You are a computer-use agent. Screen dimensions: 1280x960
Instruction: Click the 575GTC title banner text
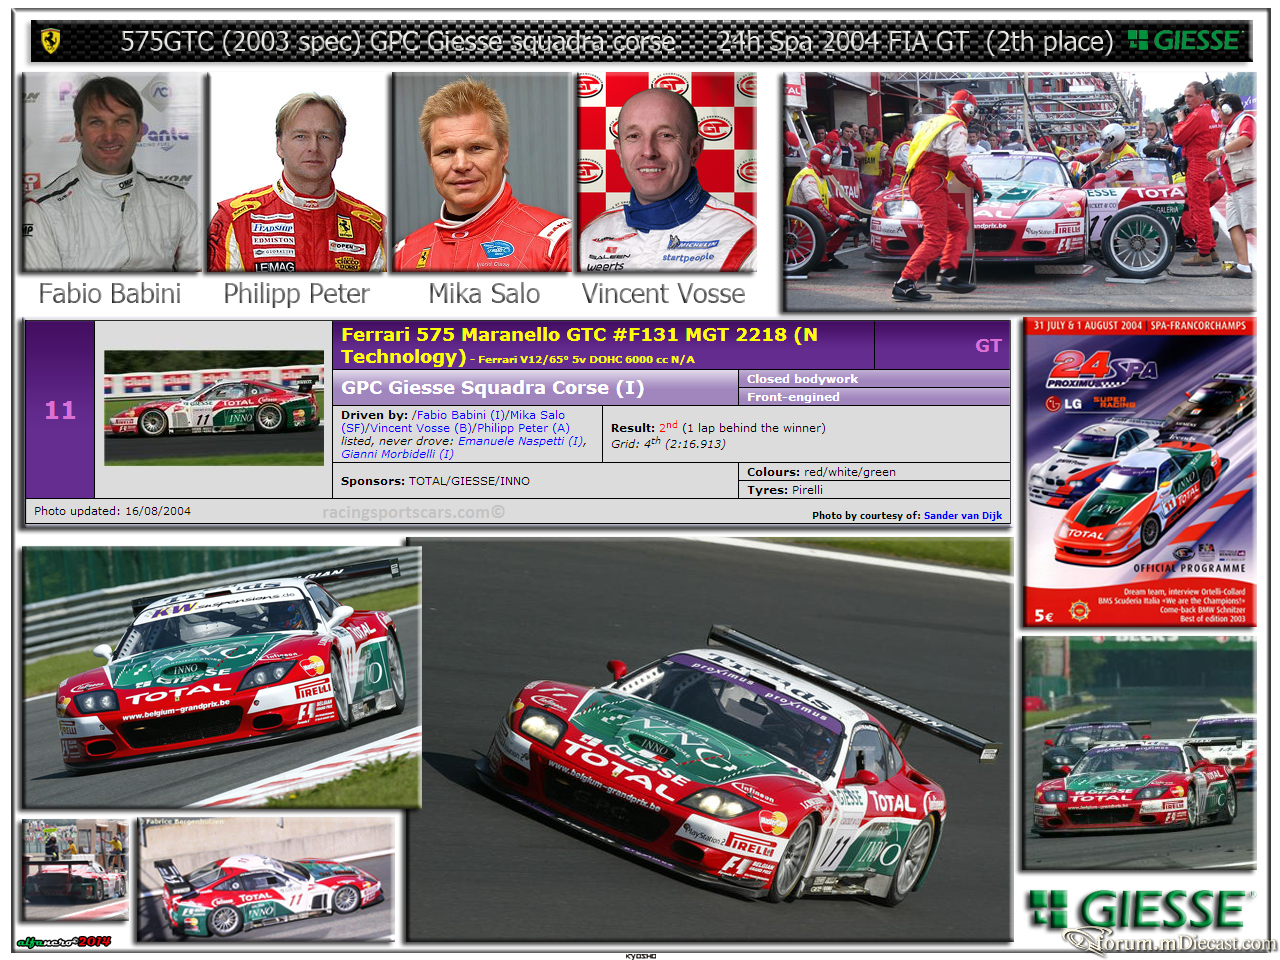[616, 41]
